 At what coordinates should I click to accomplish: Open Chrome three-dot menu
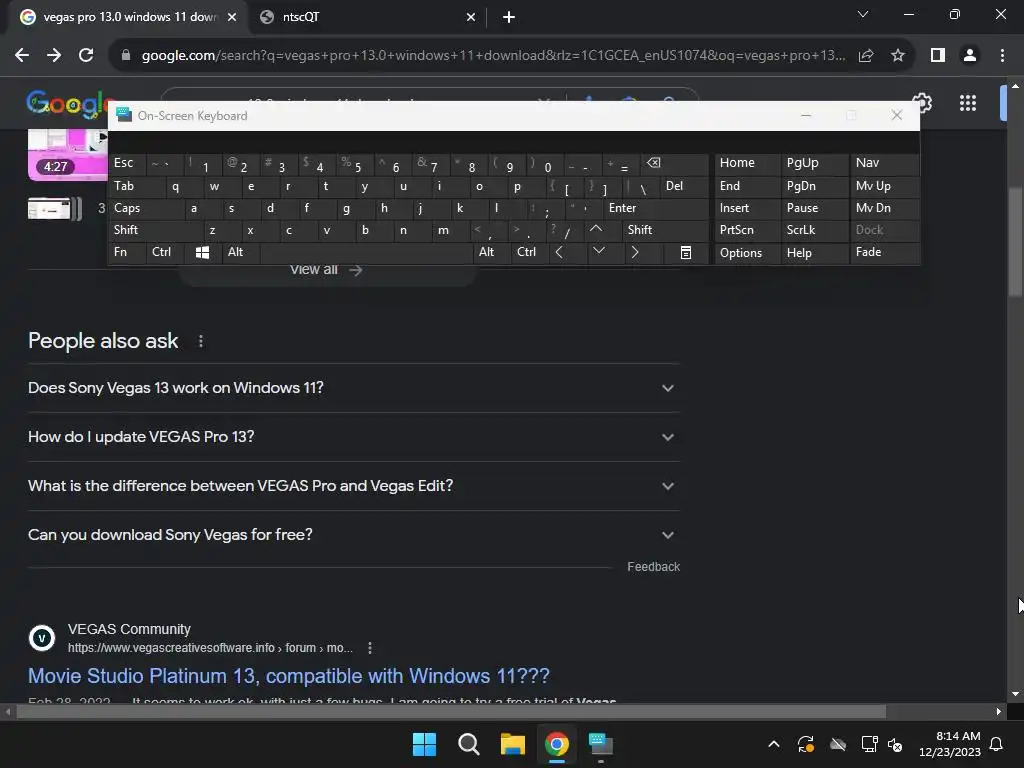(x=1002, y=56)
